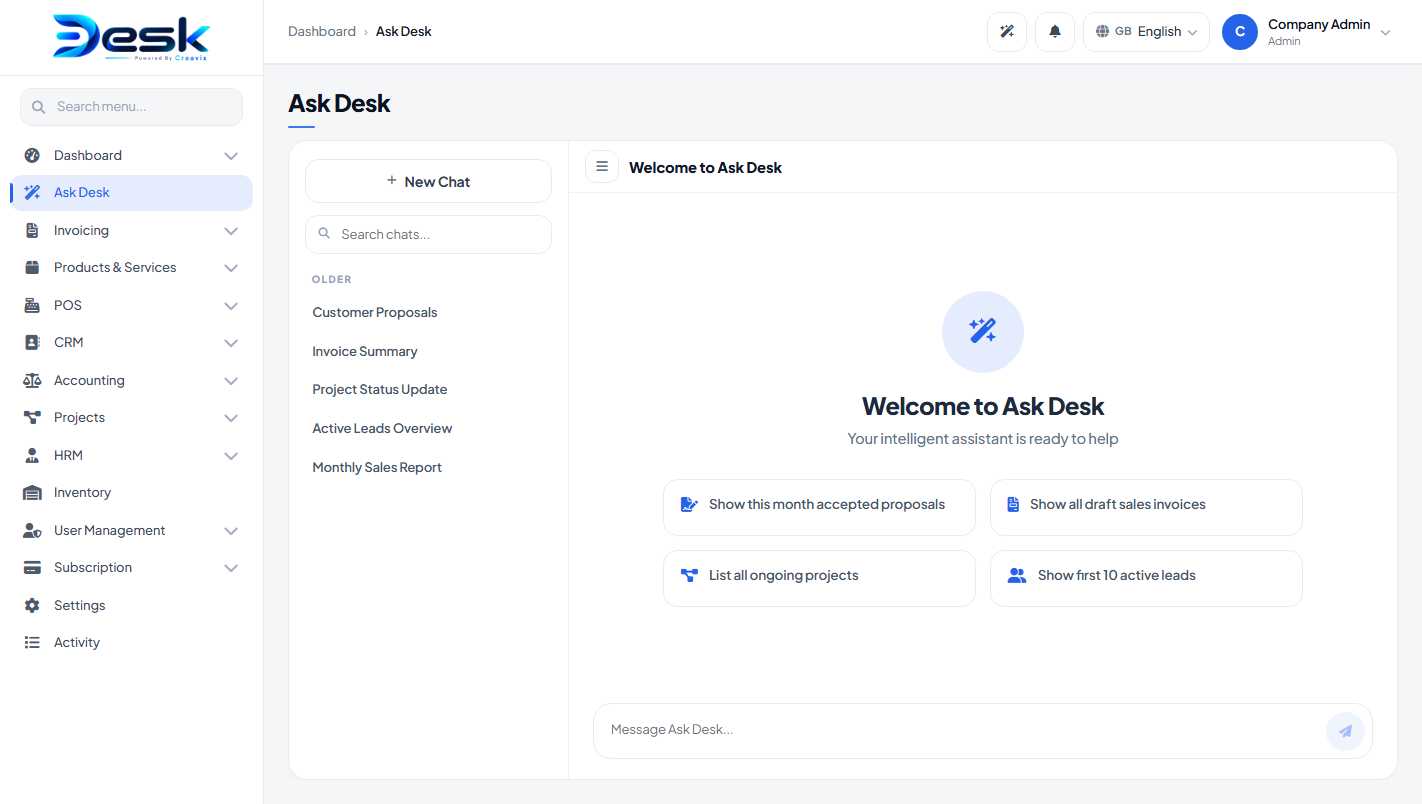Click the Inventory warehouse icon

coord(32,493)
